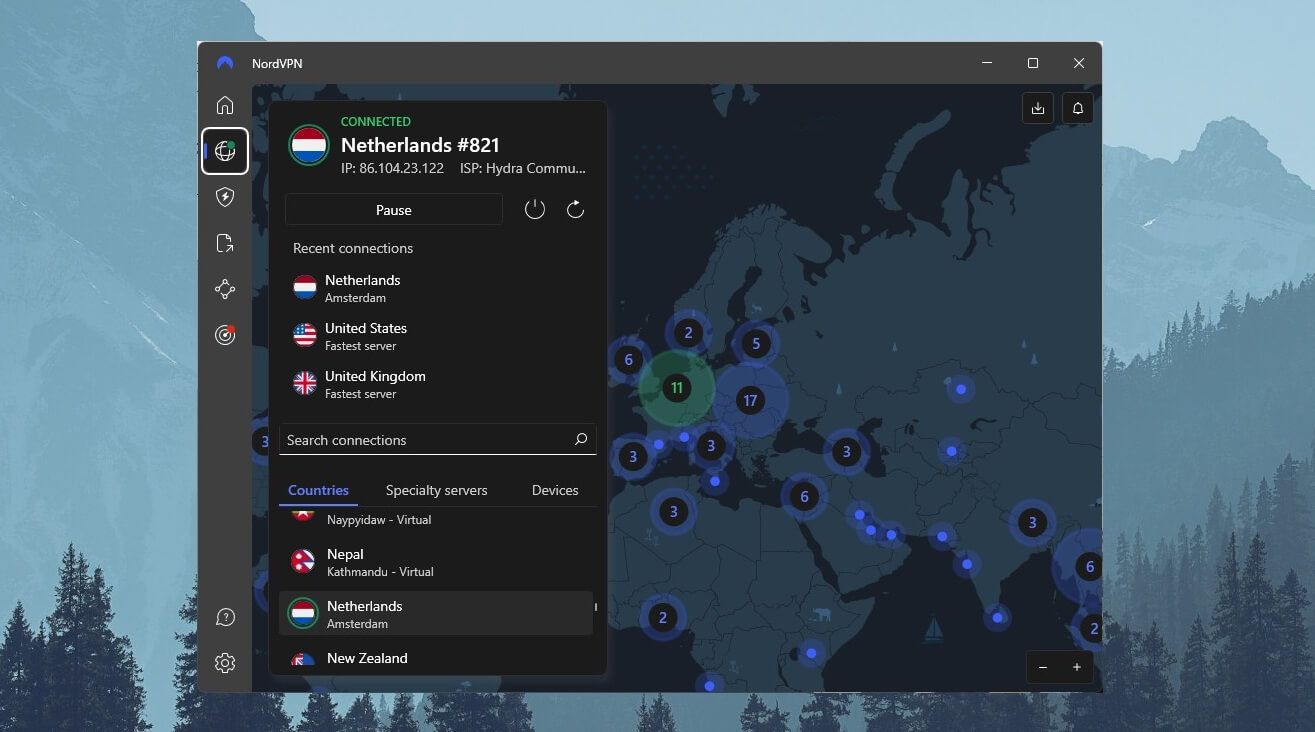Screen dimensions: 1315x732
Task: Open the help question mark icon
Action: 225,617
